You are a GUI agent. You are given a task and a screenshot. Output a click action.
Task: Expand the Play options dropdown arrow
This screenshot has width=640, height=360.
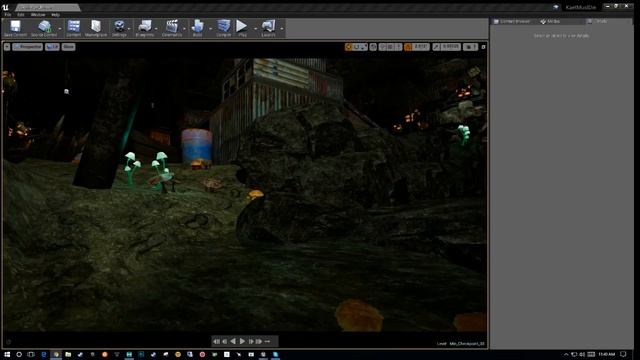click(x=256, y=29)
